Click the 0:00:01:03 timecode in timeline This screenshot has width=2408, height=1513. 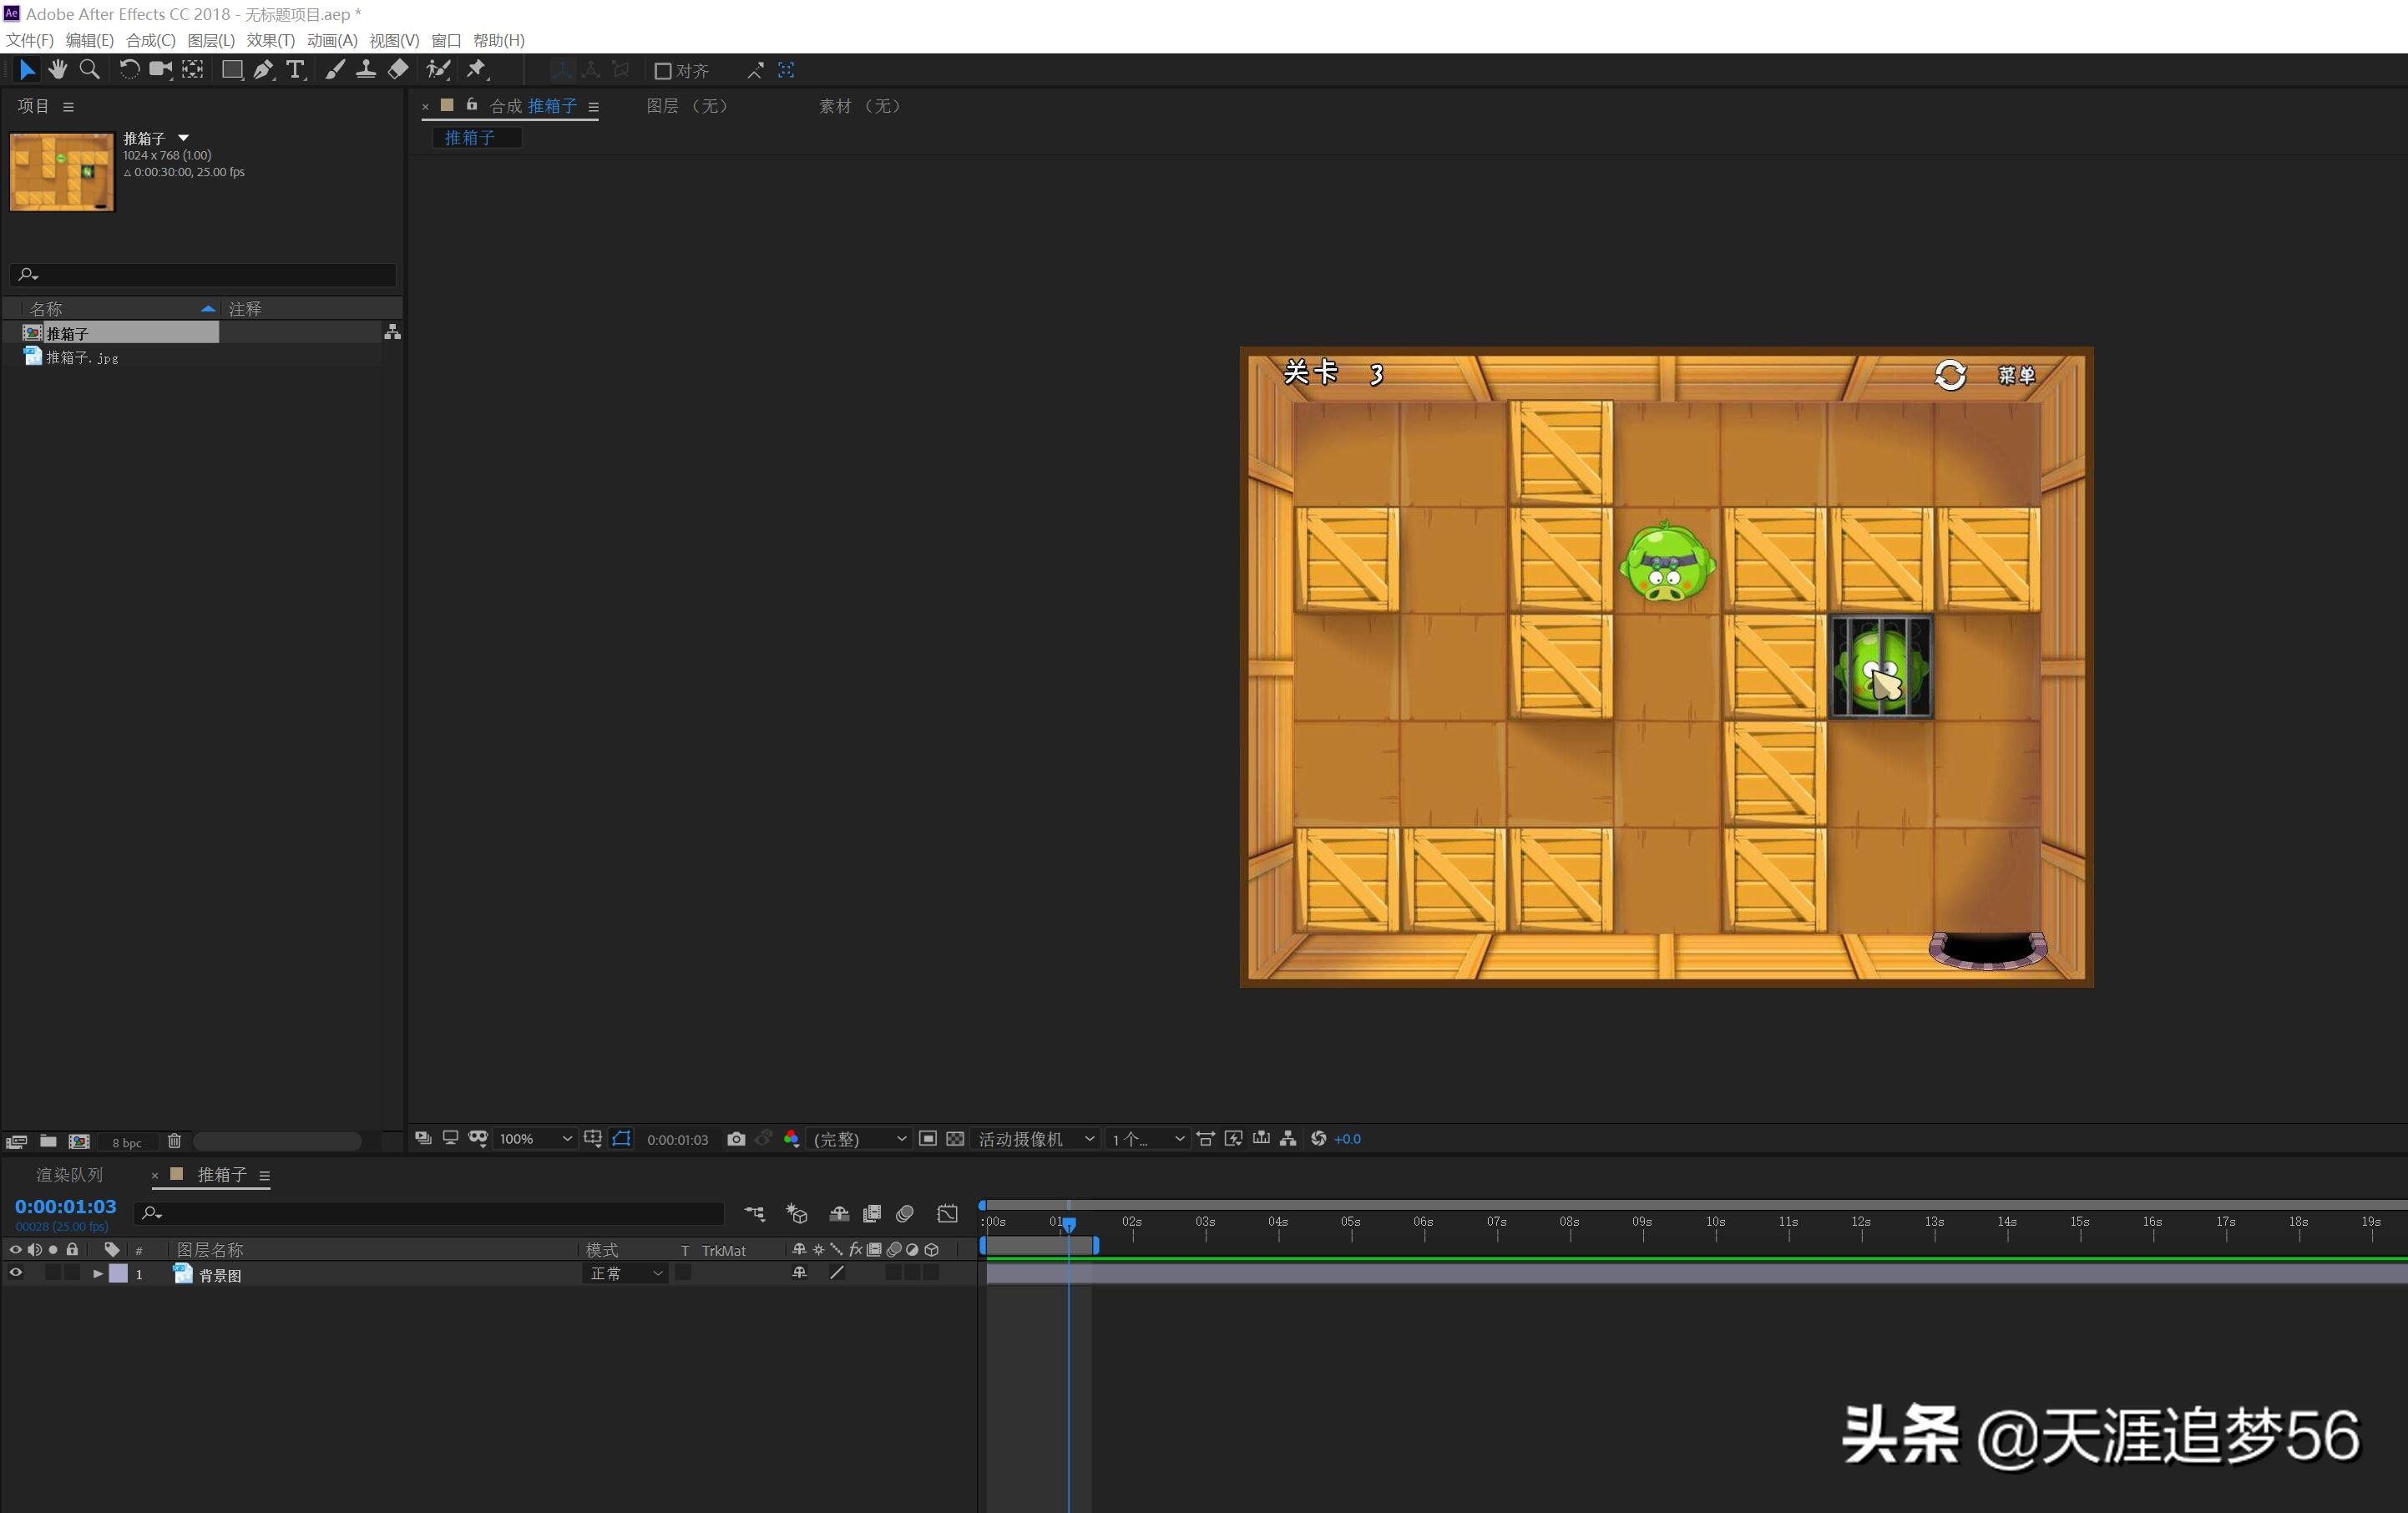[x=65, y=1206]
